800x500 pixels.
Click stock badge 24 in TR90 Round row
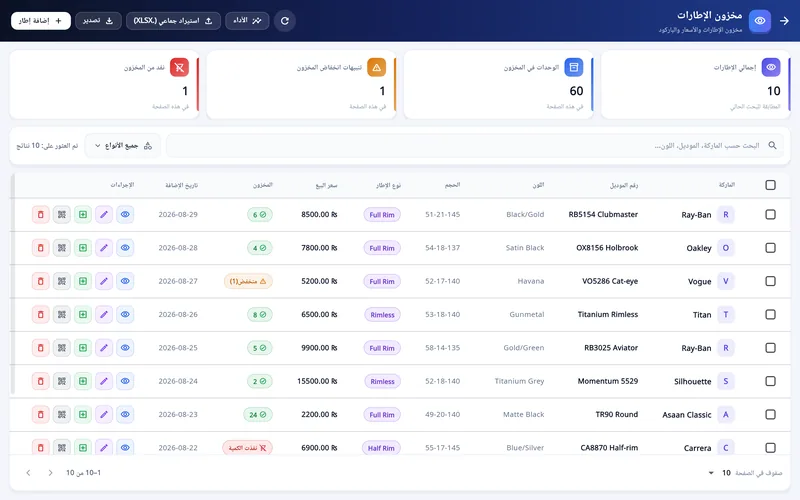[258, 415]
